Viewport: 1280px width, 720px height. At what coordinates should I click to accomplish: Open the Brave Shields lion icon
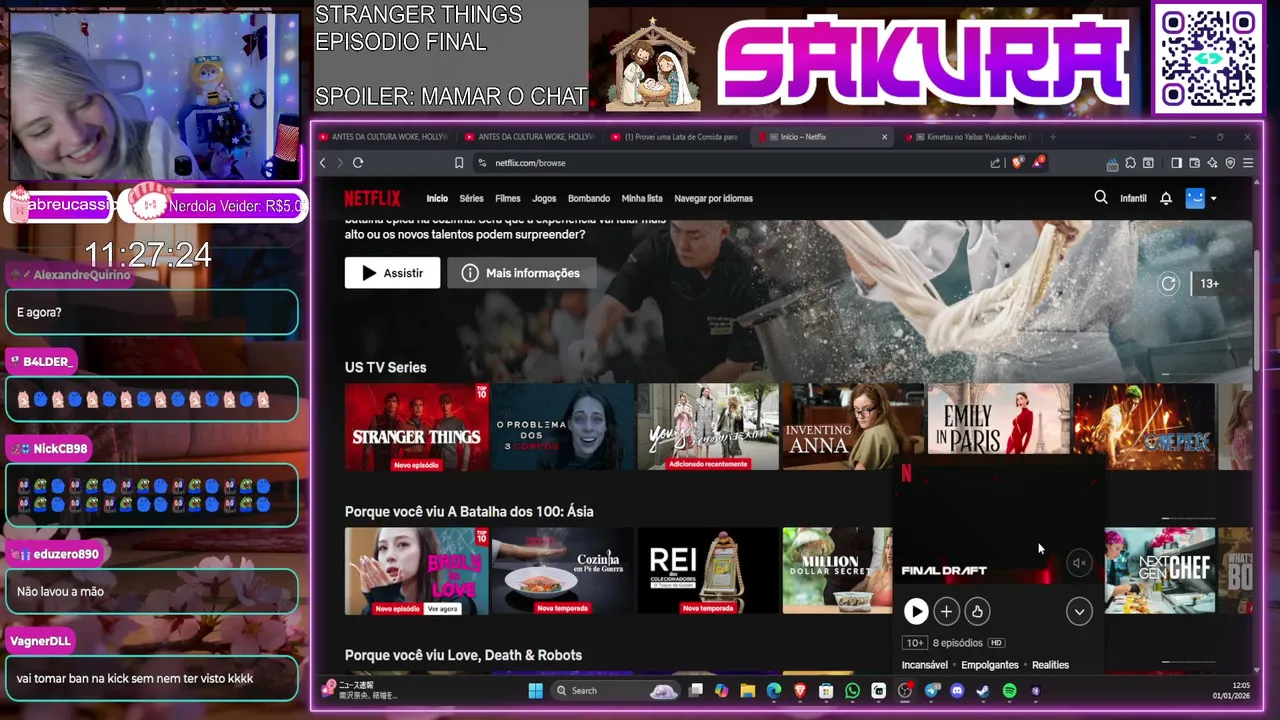(x=1018, y=163)
